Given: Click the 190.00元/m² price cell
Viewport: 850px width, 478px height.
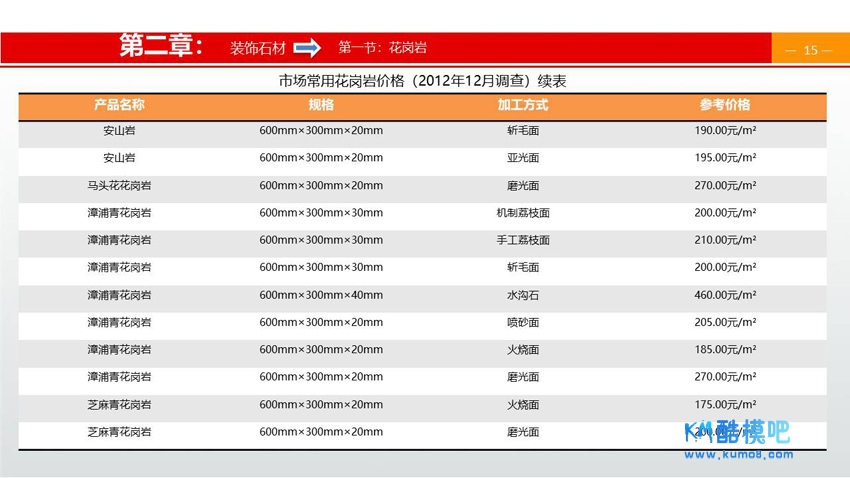Looking at the screenshot, I should tap(725, 131).
